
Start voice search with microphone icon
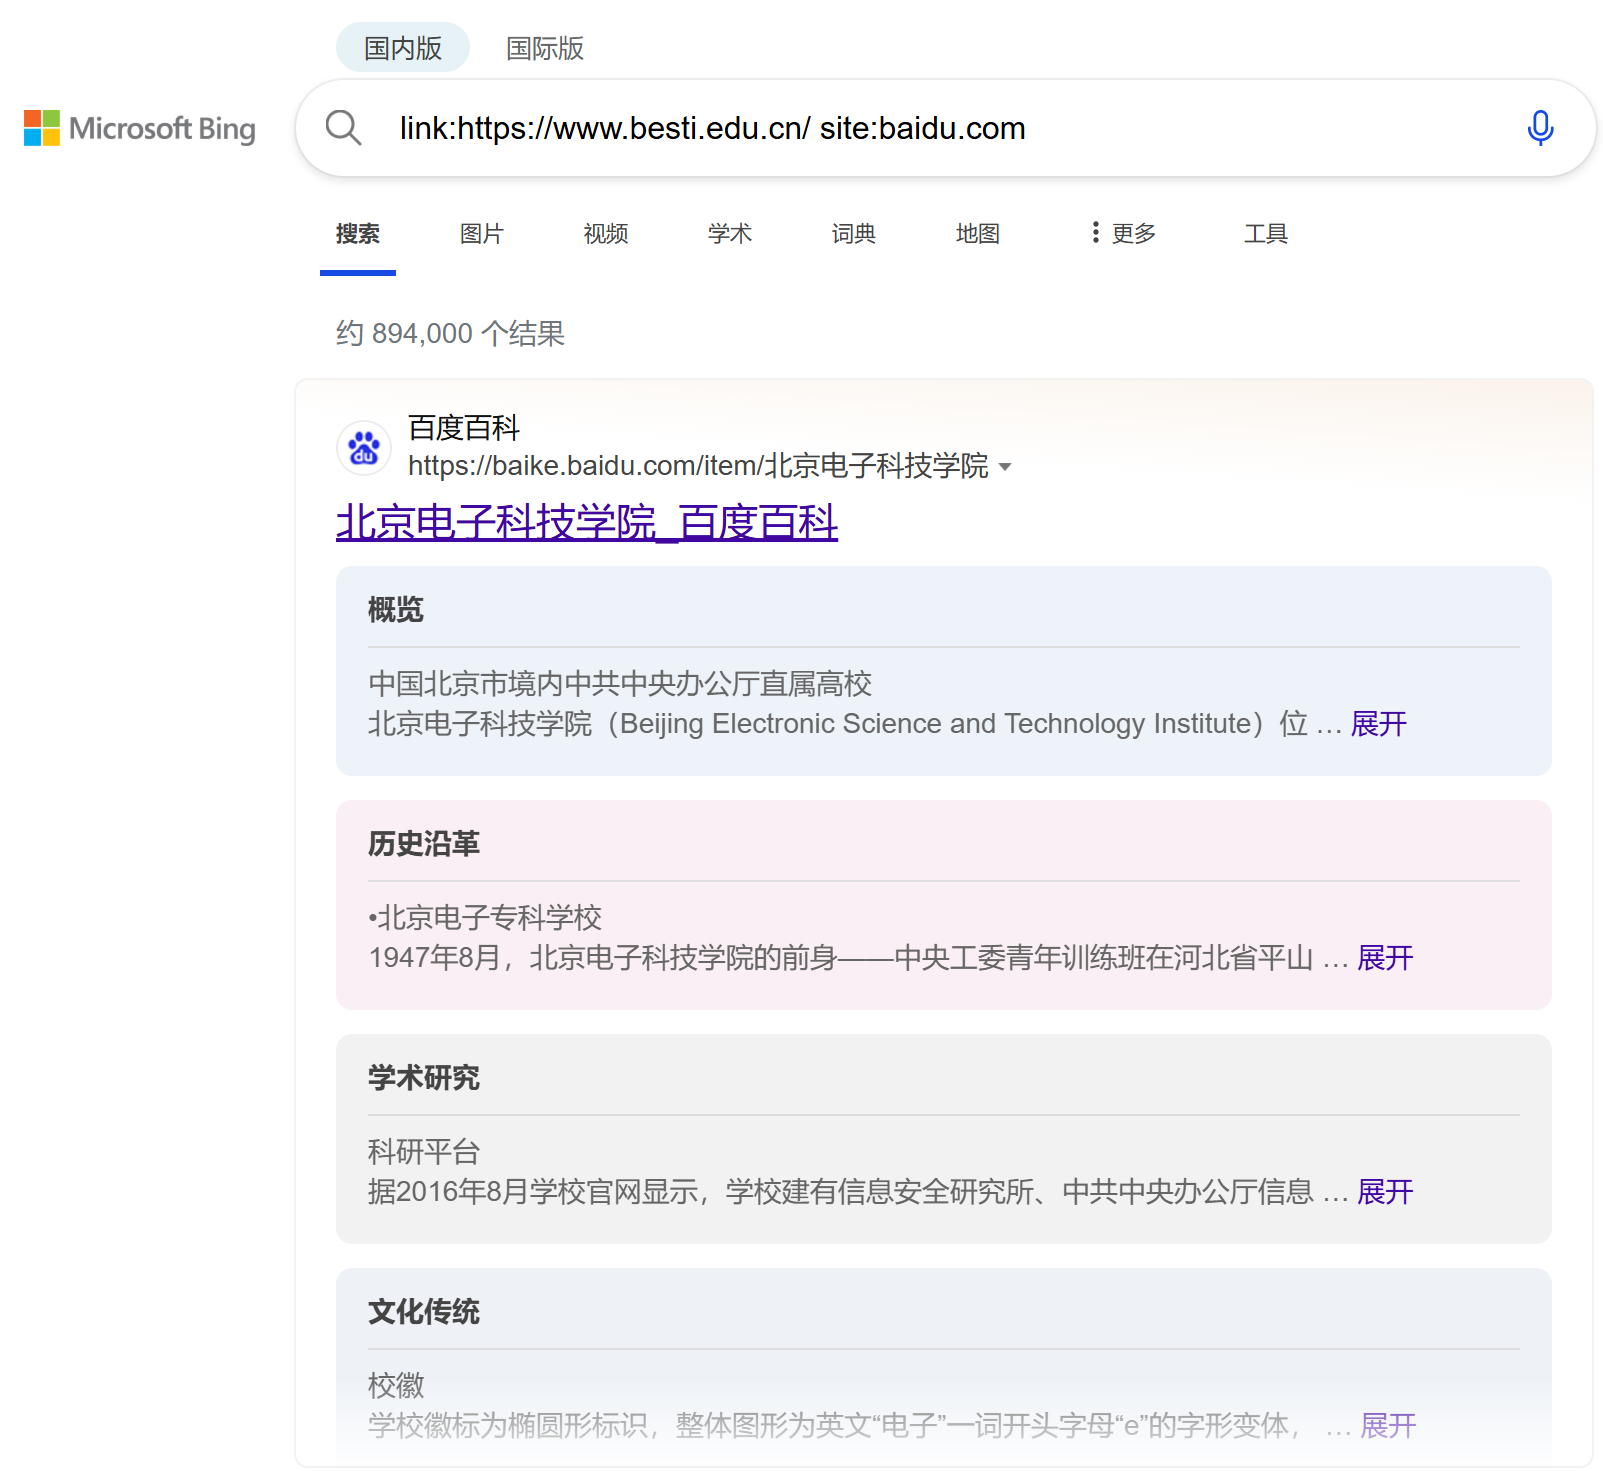coord(1540,128)
